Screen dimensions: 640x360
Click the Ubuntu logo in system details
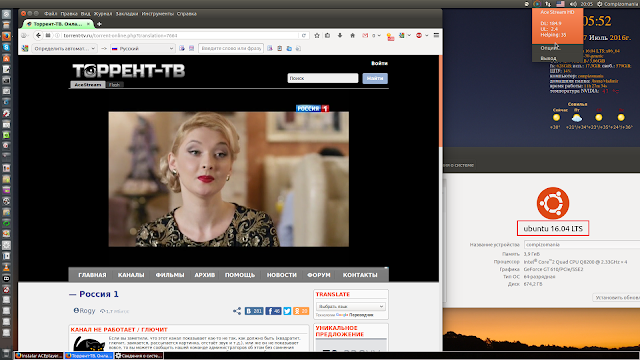[553, 203]
